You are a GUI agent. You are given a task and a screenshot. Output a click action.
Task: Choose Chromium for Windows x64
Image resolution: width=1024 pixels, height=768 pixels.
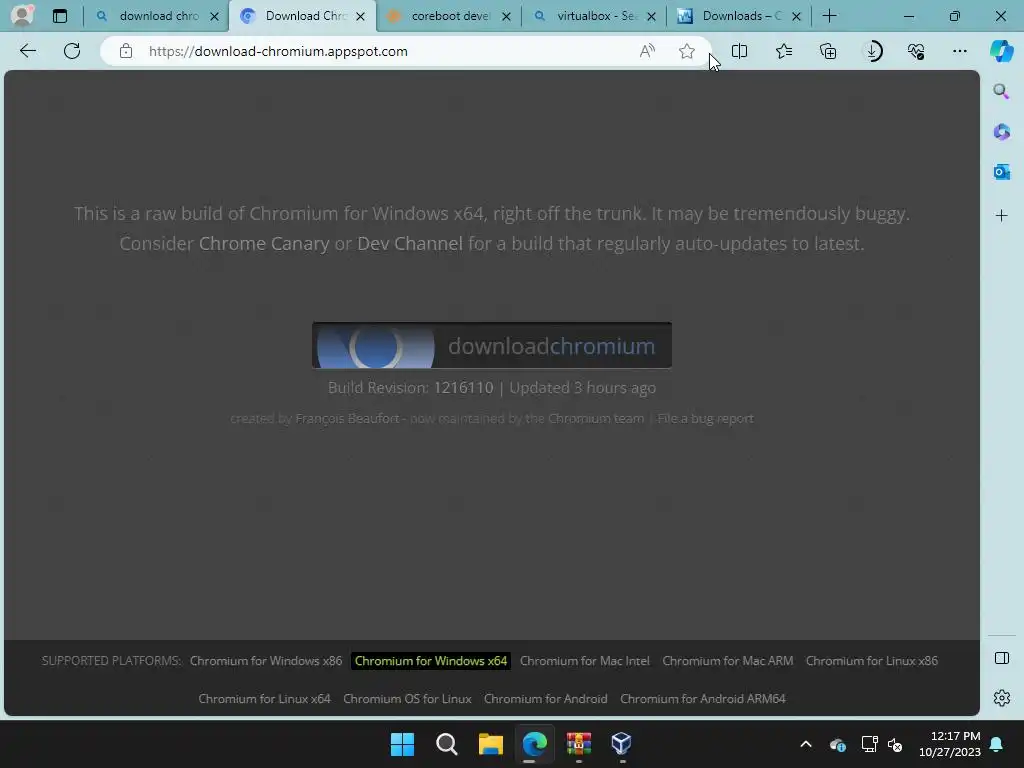431,661
